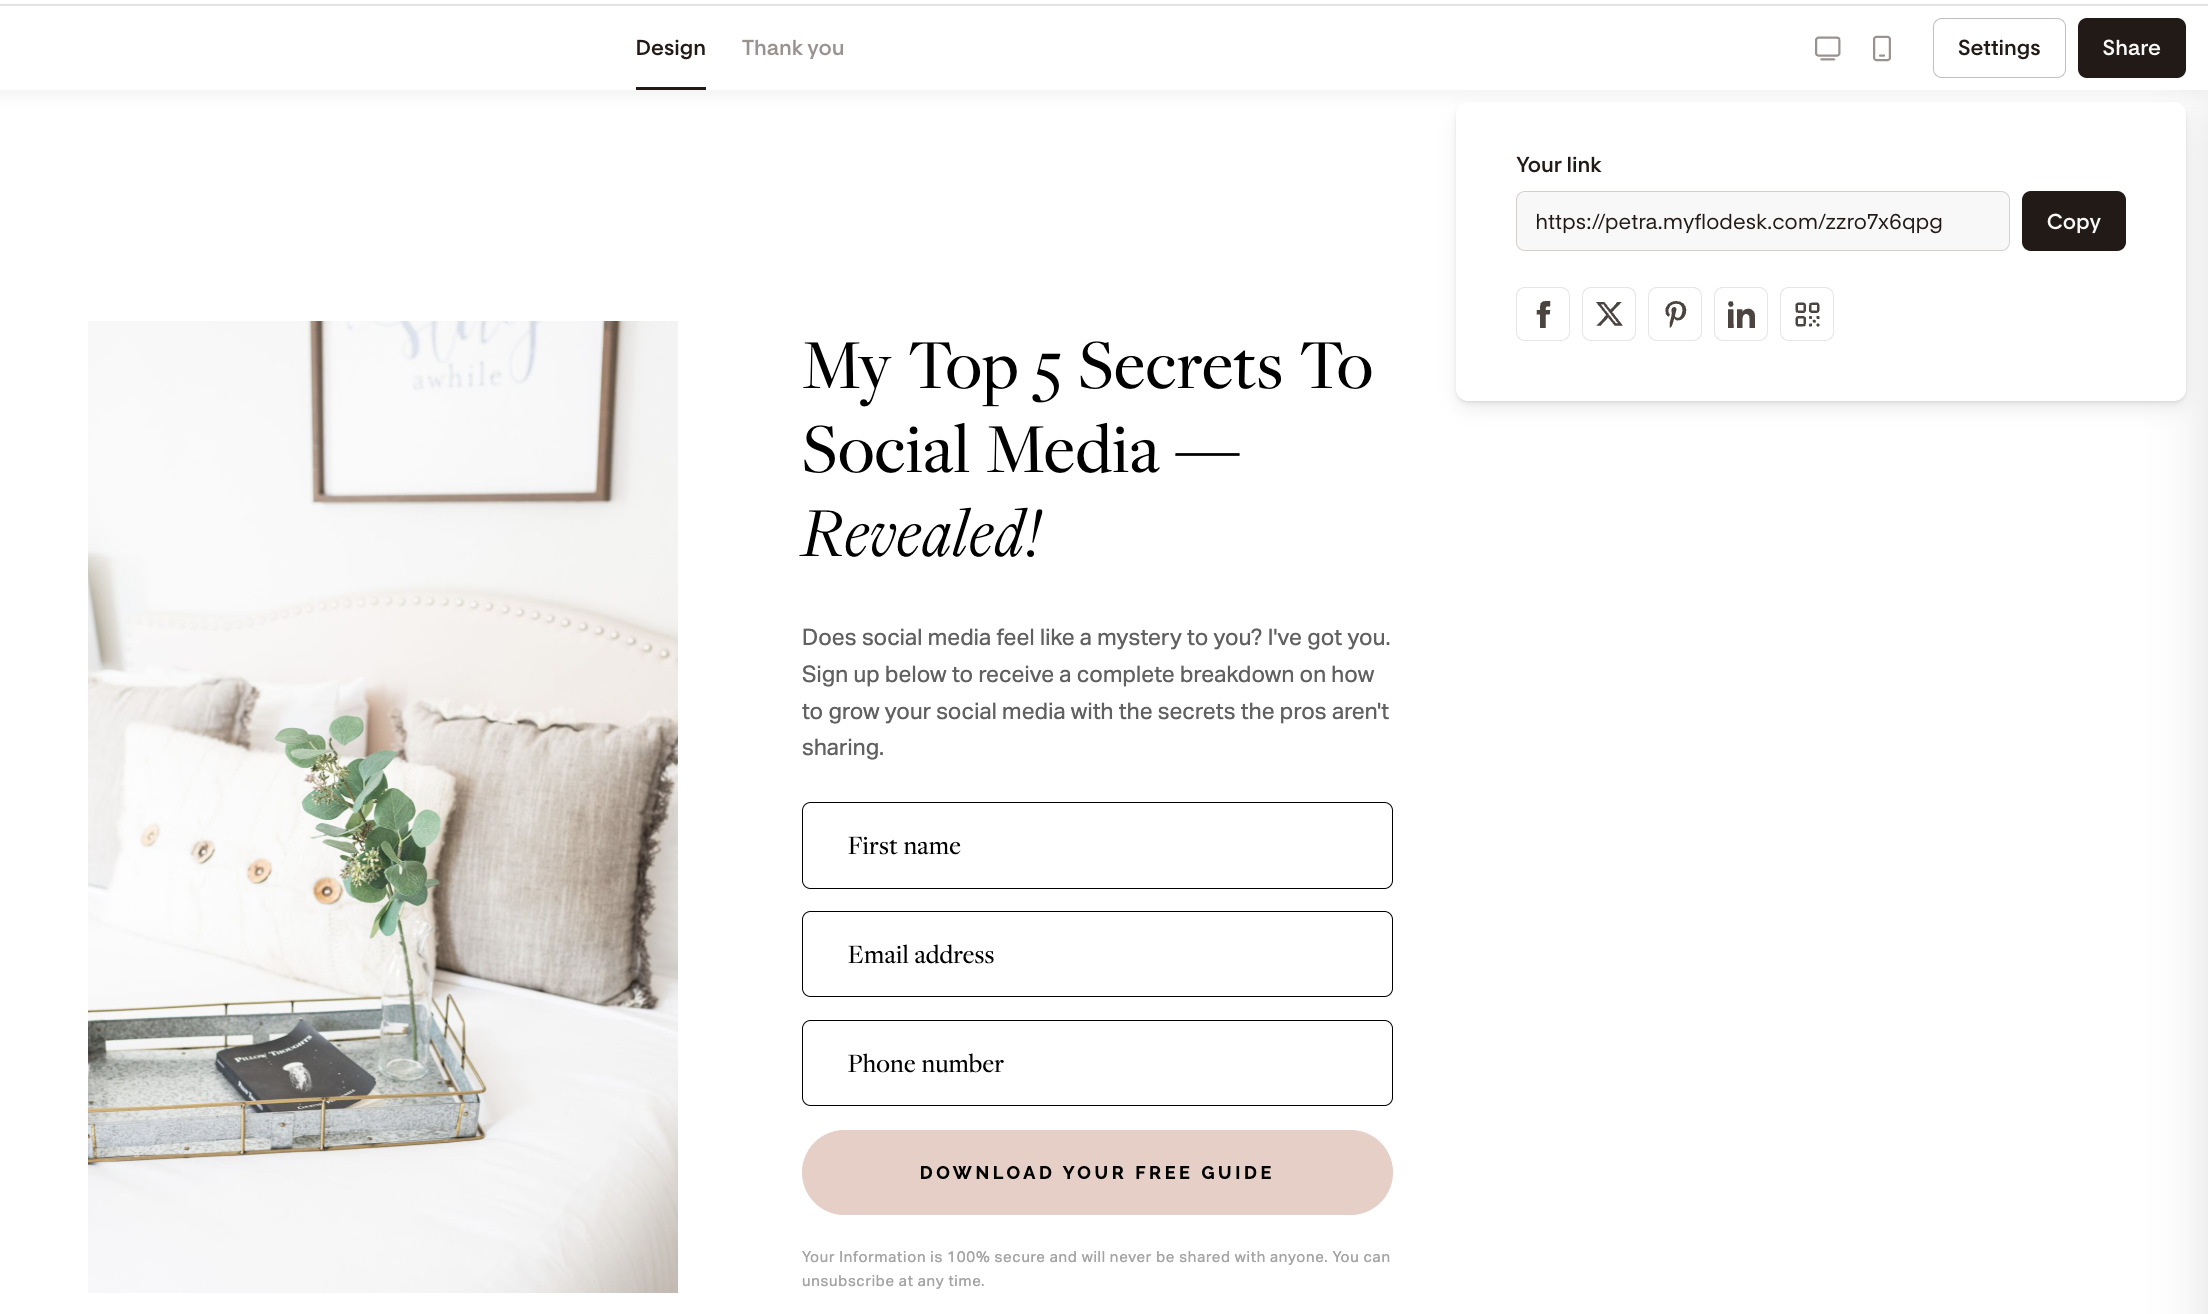This screenshot has height=1314, width=2208.
Task: Share link on Pinterest icon
Action: click(x=1674, y=314)
